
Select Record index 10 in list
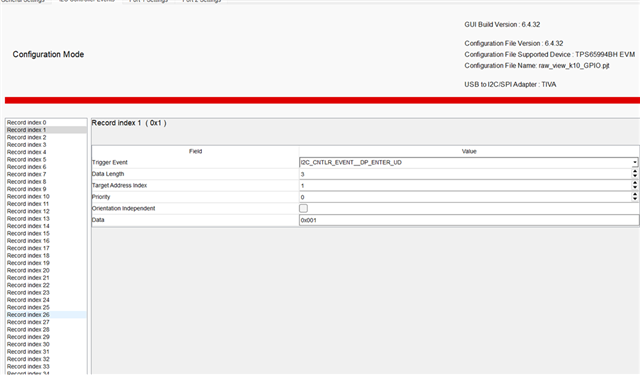46,196
